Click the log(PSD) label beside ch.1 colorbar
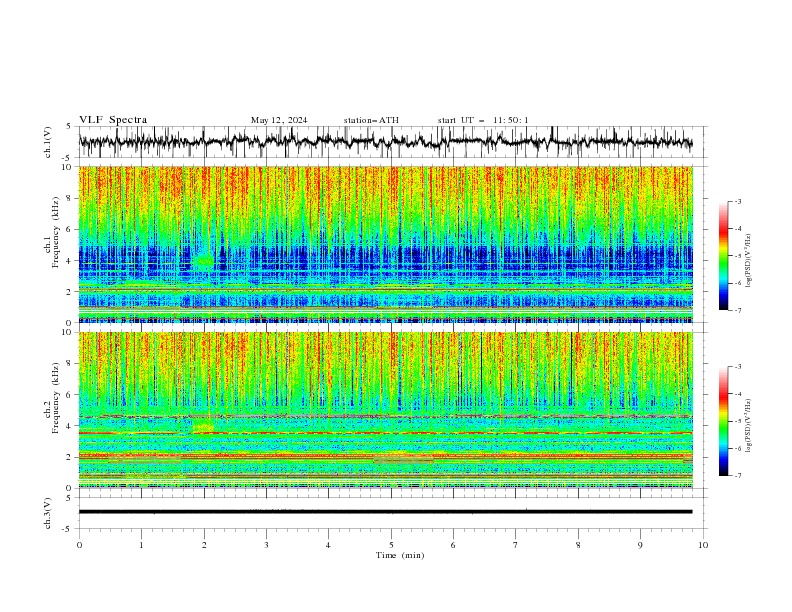Screen dimensions: 792x612 (x=749, y=261)
